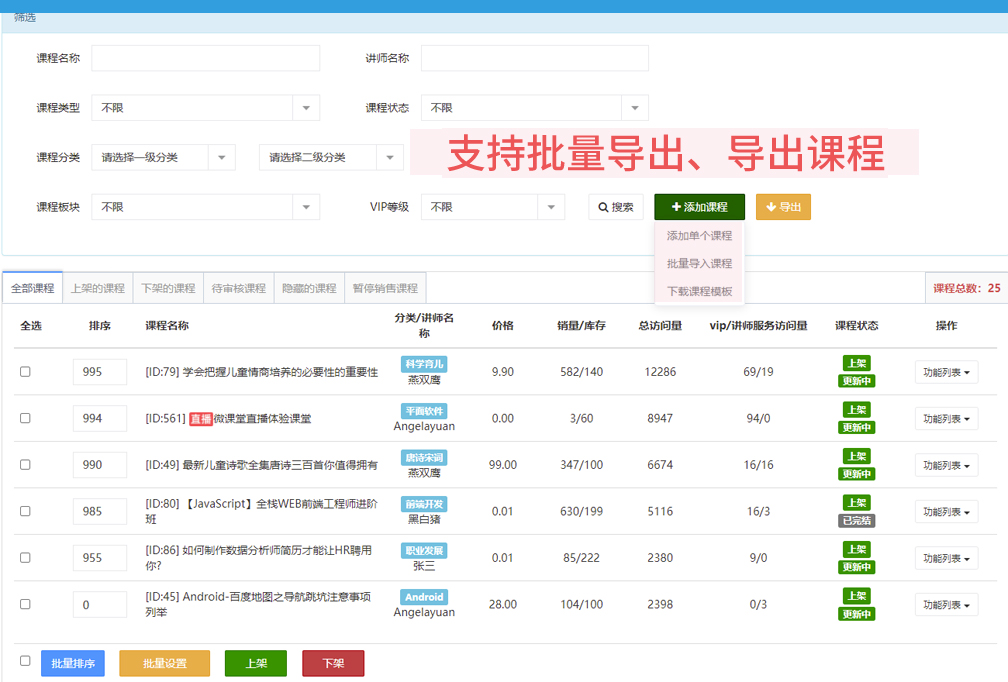Click the 全选 column header
Image resolution: width=1008 pixels, height=682 pixels.
pyautogui.click(x=31, y=325)
